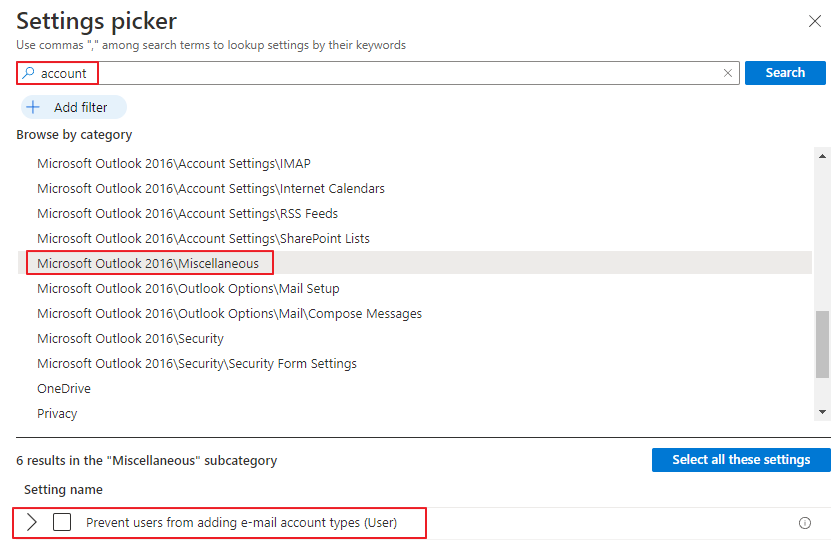839x547 pixels.
Task: Select Account Settings\RSS Feeds category
Action: 187,214
